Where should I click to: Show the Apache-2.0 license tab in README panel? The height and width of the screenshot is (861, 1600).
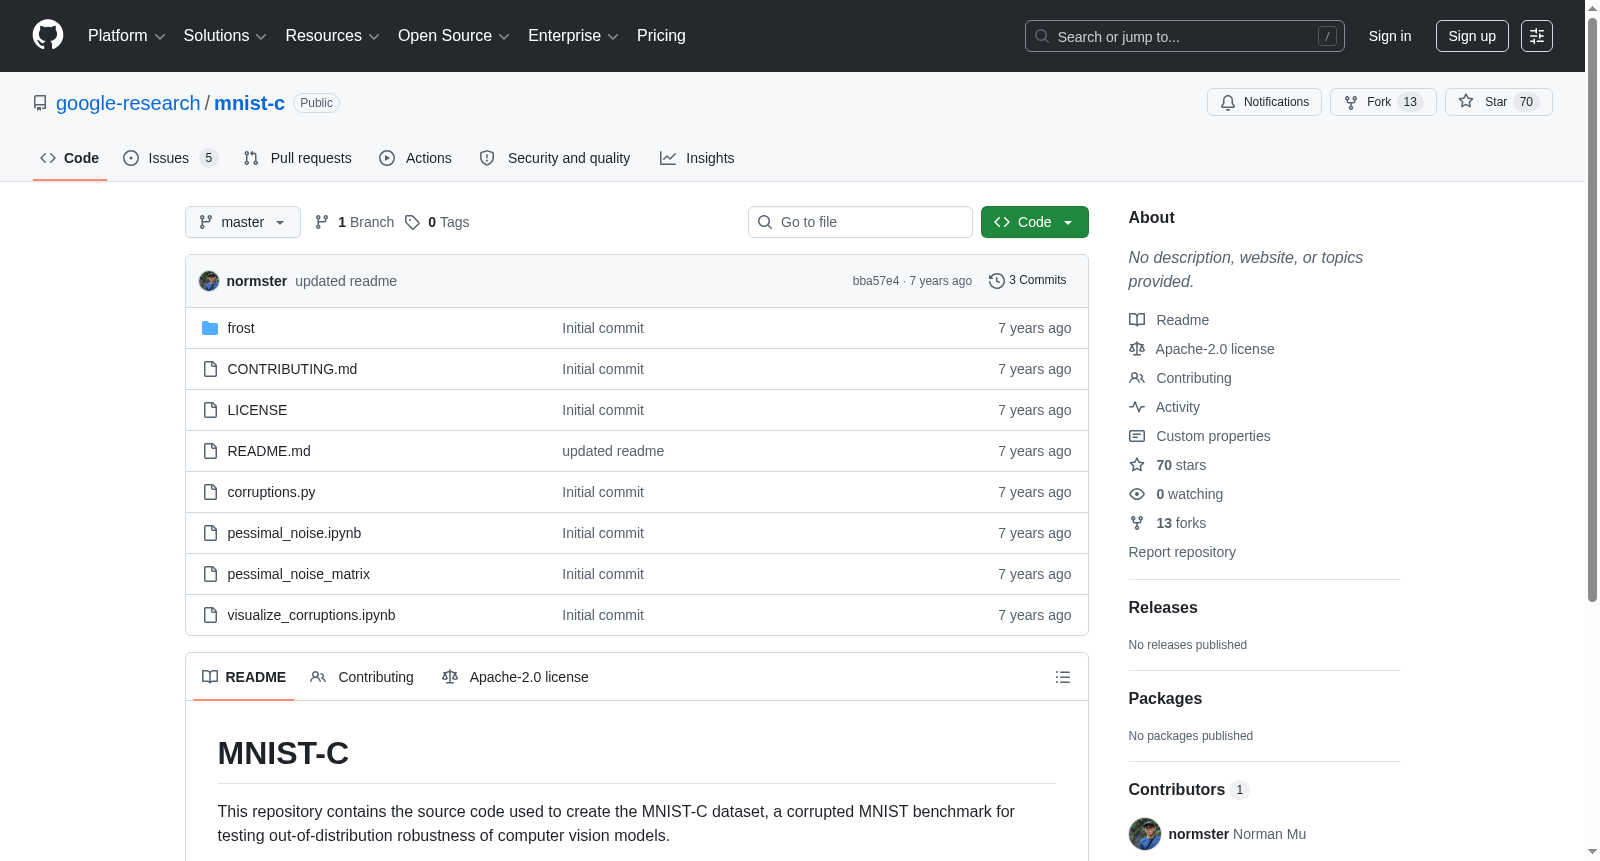coord(515,677)
